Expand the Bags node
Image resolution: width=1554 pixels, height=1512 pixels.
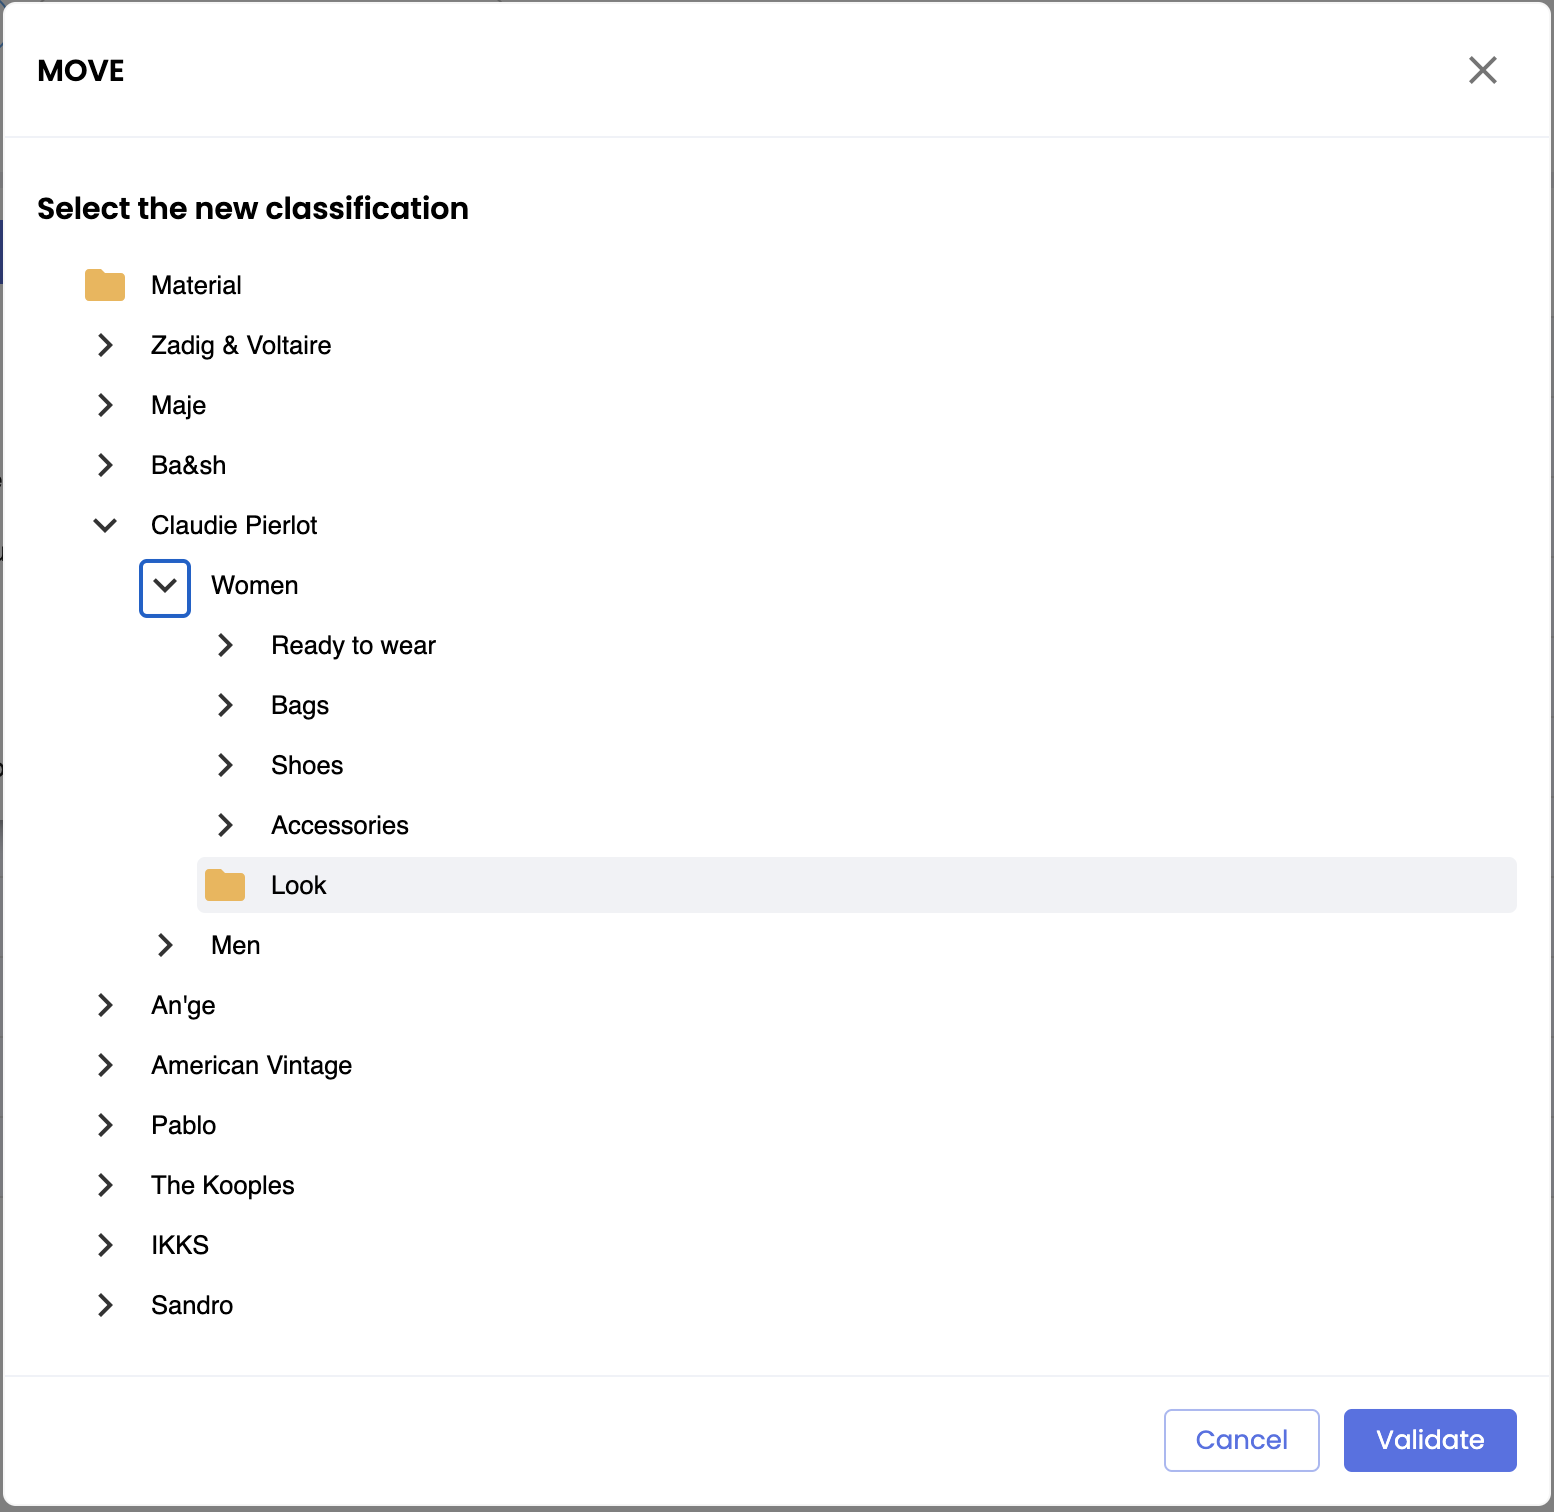pyautogui.click(x=225, y=705)
